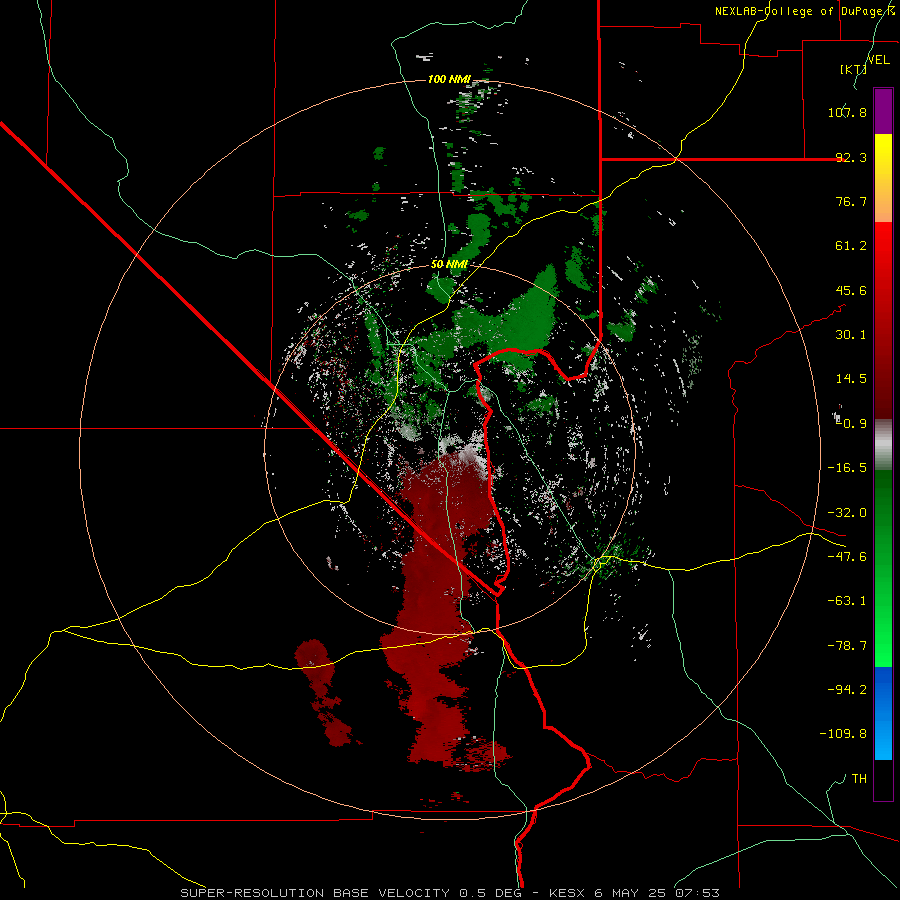This screenshot has height=900, width=900.
Task: Pick the gray near-zero segment of the color bar
Action: click(883, 445)
